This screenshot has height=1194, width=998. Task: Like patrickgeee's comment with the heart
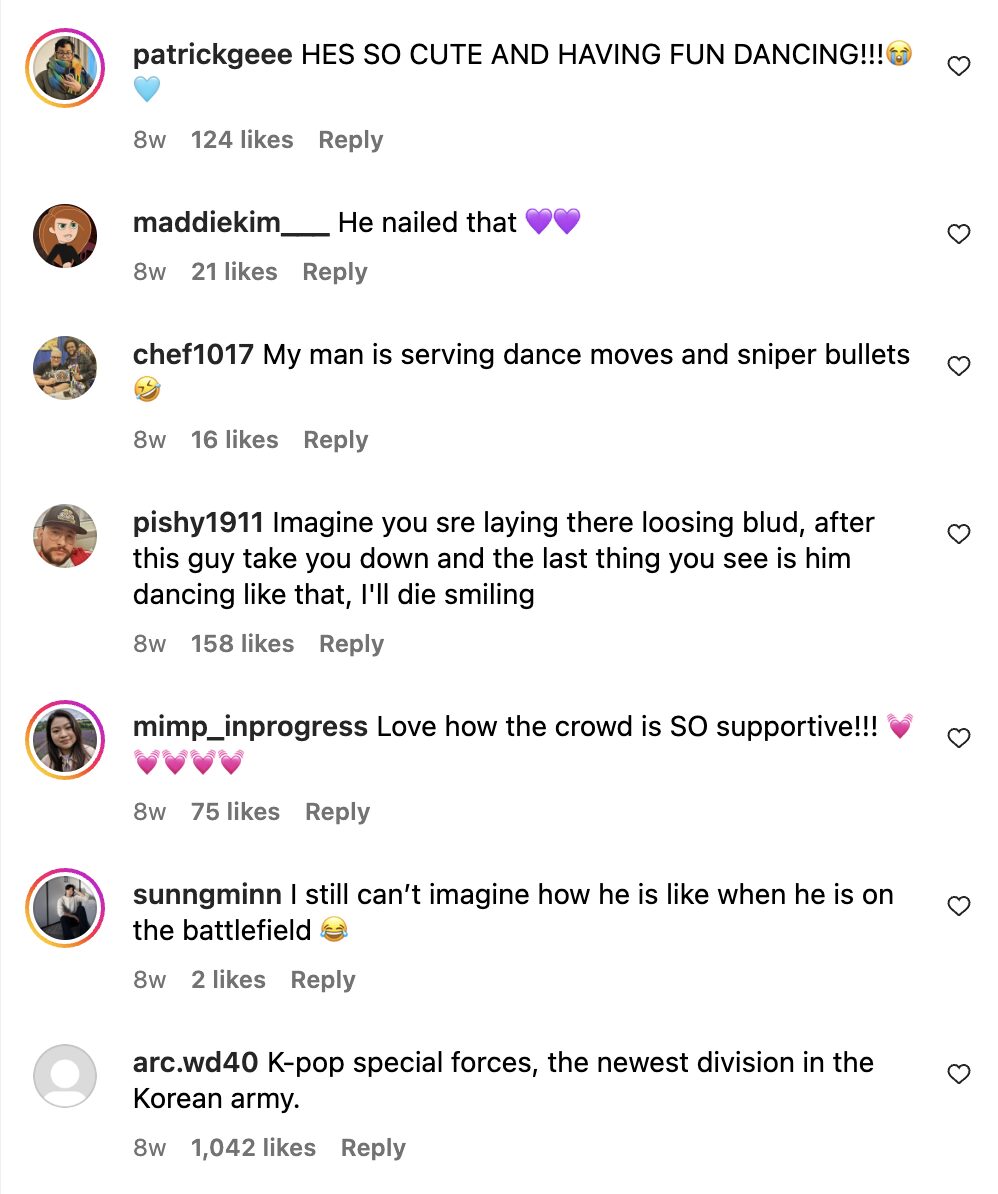(958, 67)
